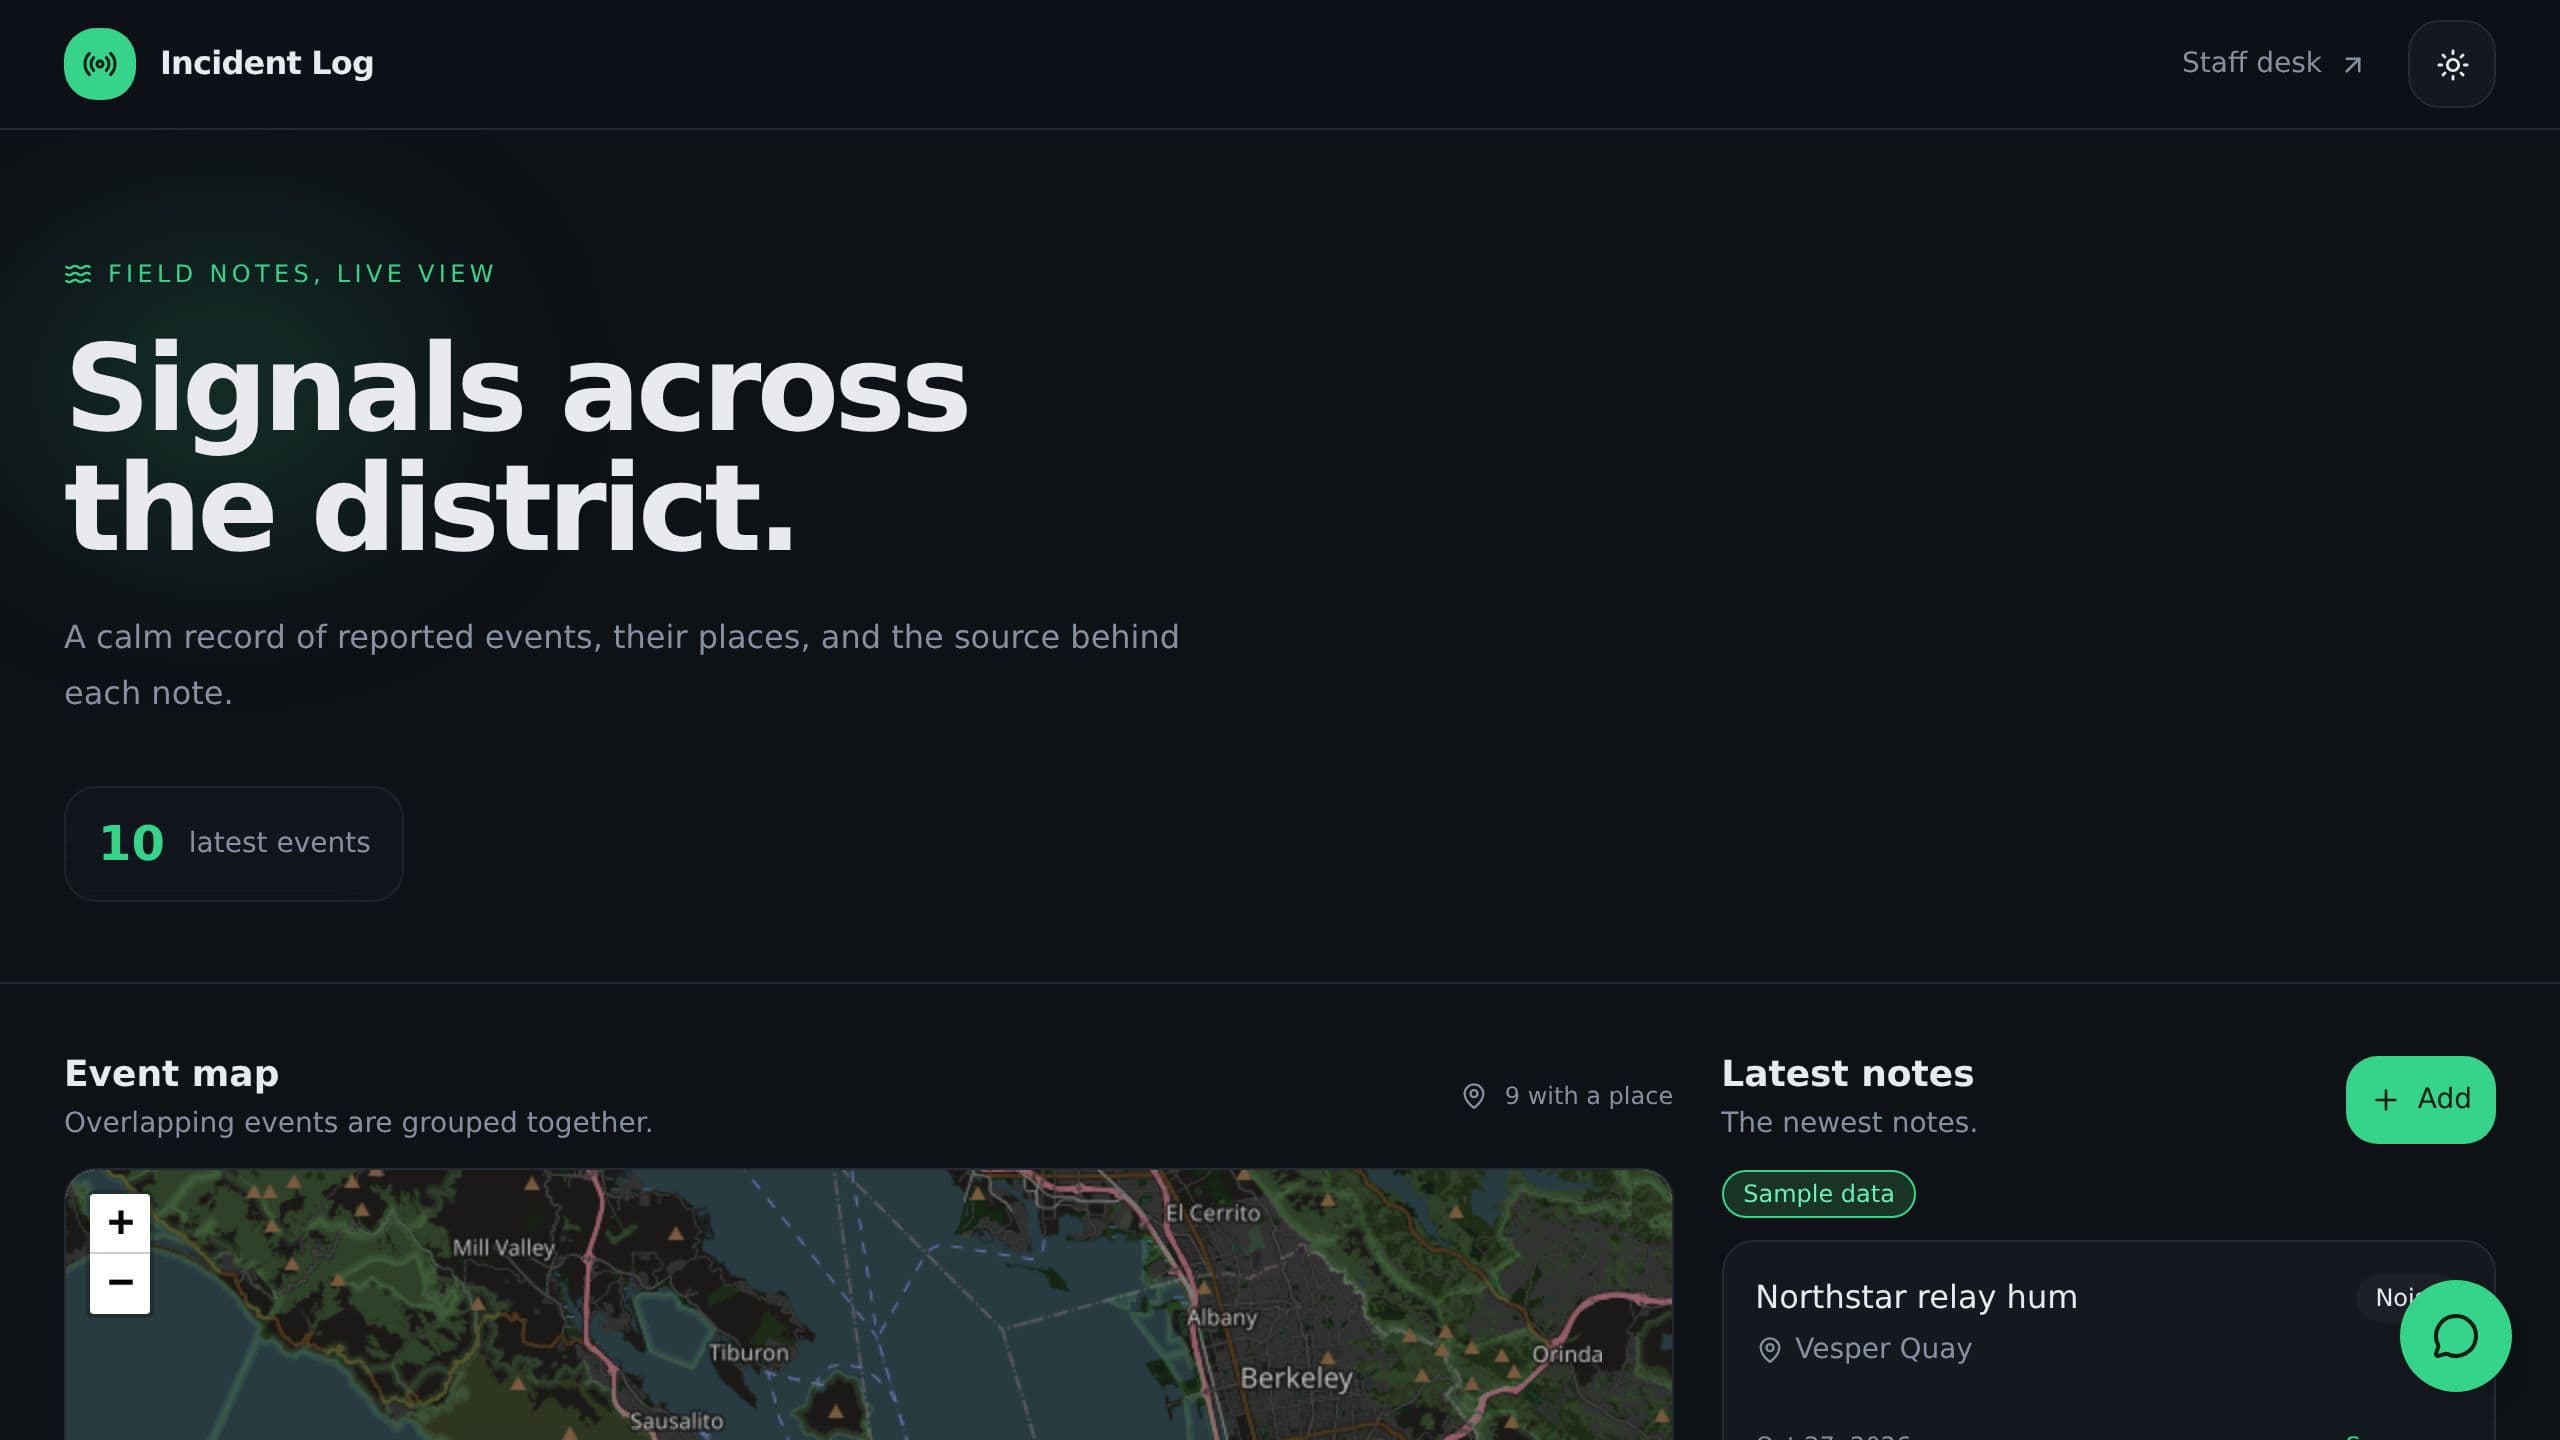
Task: Open the floating chat bubble button
Action: pyautogui.click(x=2455, y=1336)
